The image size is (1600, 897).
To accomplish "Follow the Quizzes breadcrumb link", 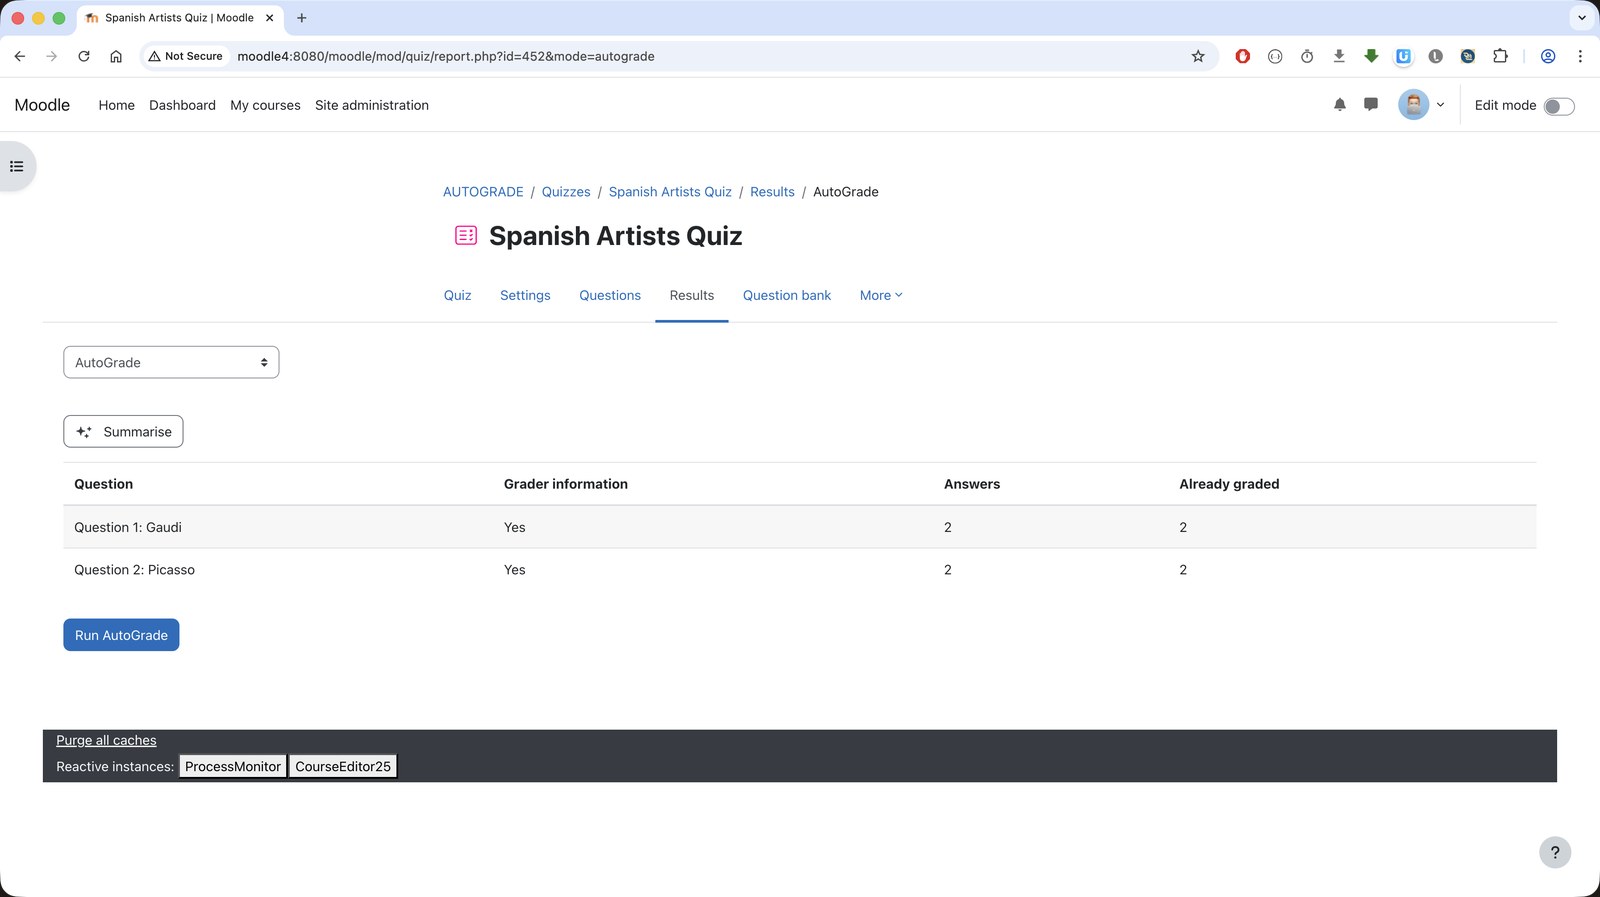I will pos(566,192).
